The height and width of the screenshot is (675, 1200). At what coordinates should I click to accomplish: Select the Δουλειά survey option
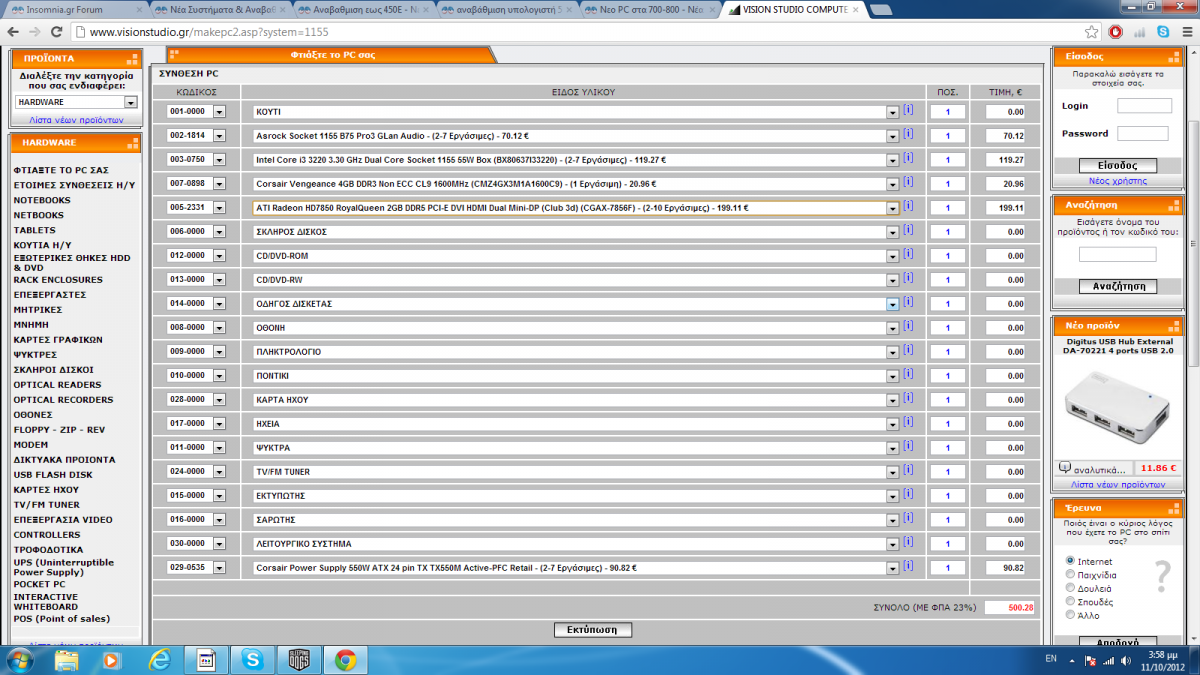pos(1071,588)
